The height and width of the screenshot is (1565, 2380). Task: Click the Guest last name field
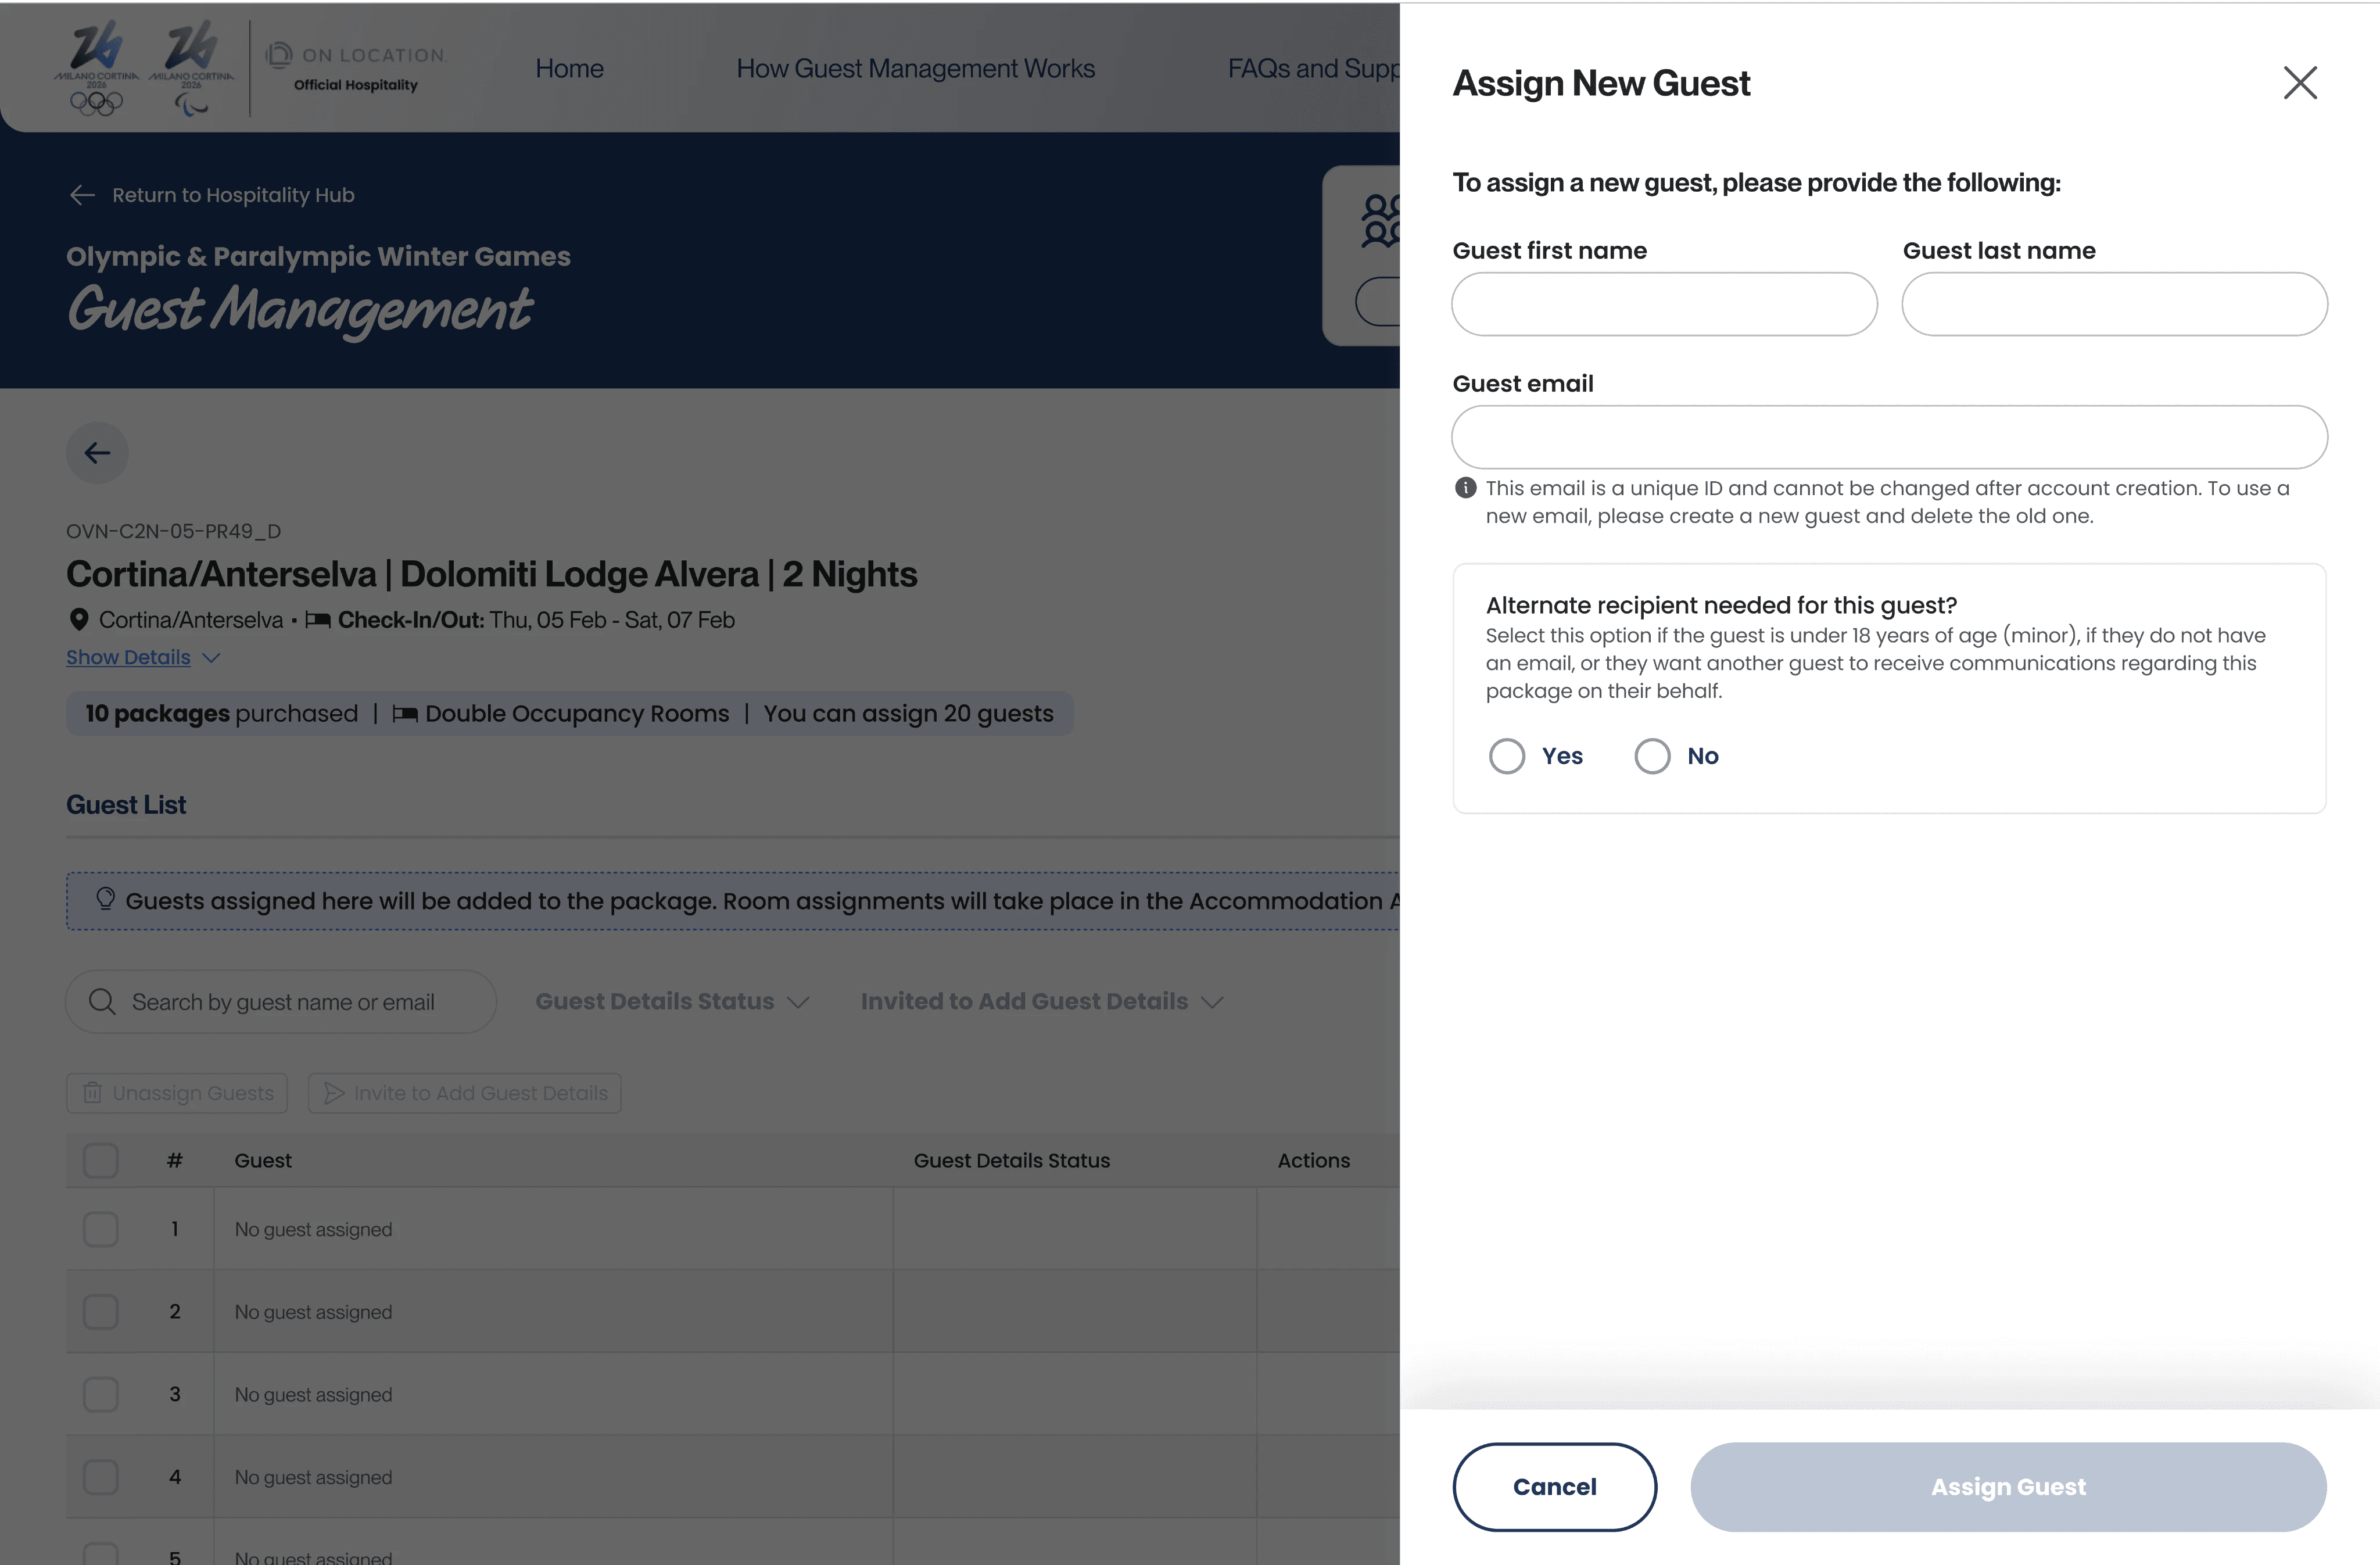(2114, 304)
